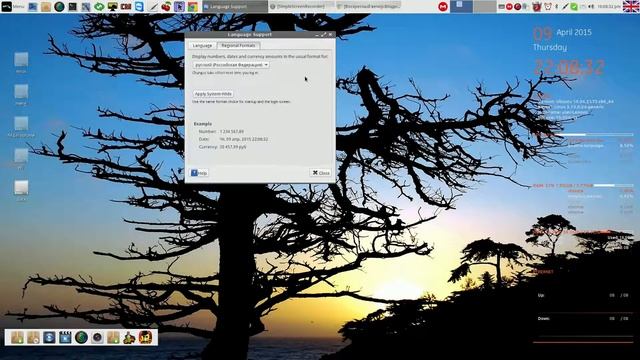Viewport: 640px width, 360px height.
Task: Launch the camera lens dock icon
Action: point(97,338)
